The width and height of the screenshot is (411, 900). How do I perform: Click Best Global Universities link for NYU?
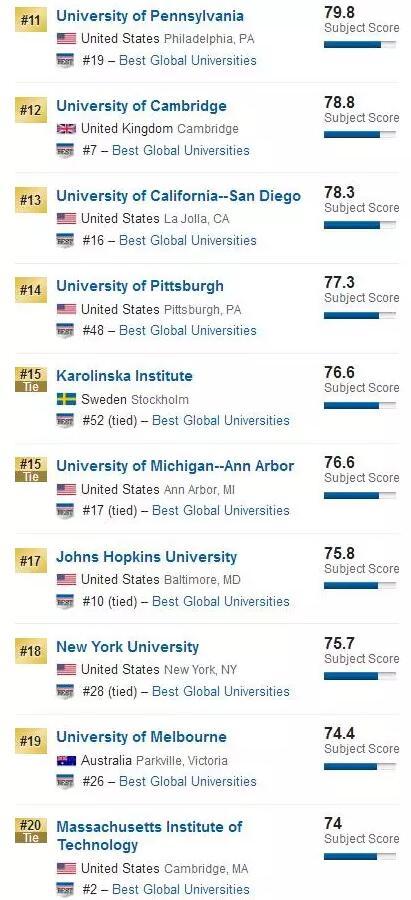point(221,692)
